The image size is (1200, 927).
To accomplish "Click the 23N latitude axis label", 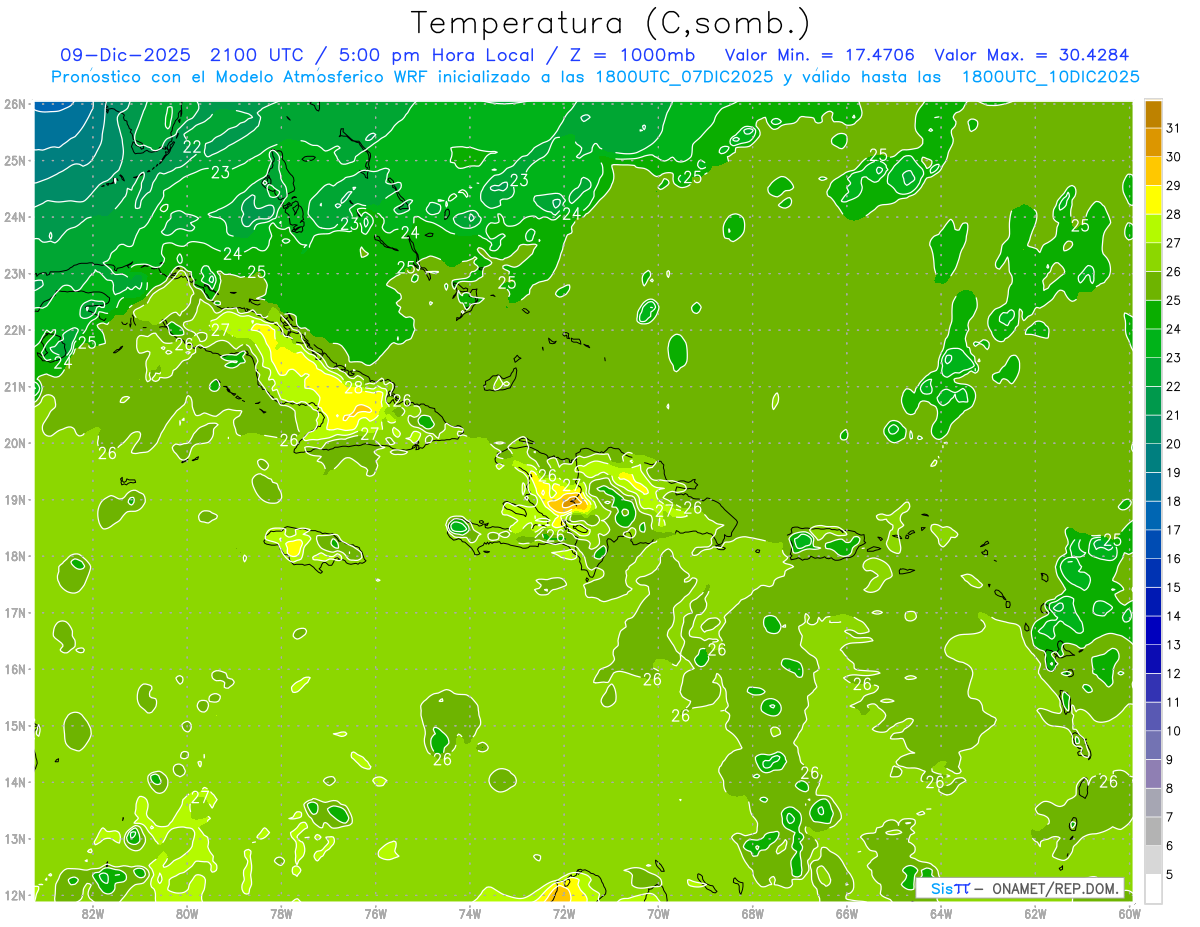I will pos(15,273).
